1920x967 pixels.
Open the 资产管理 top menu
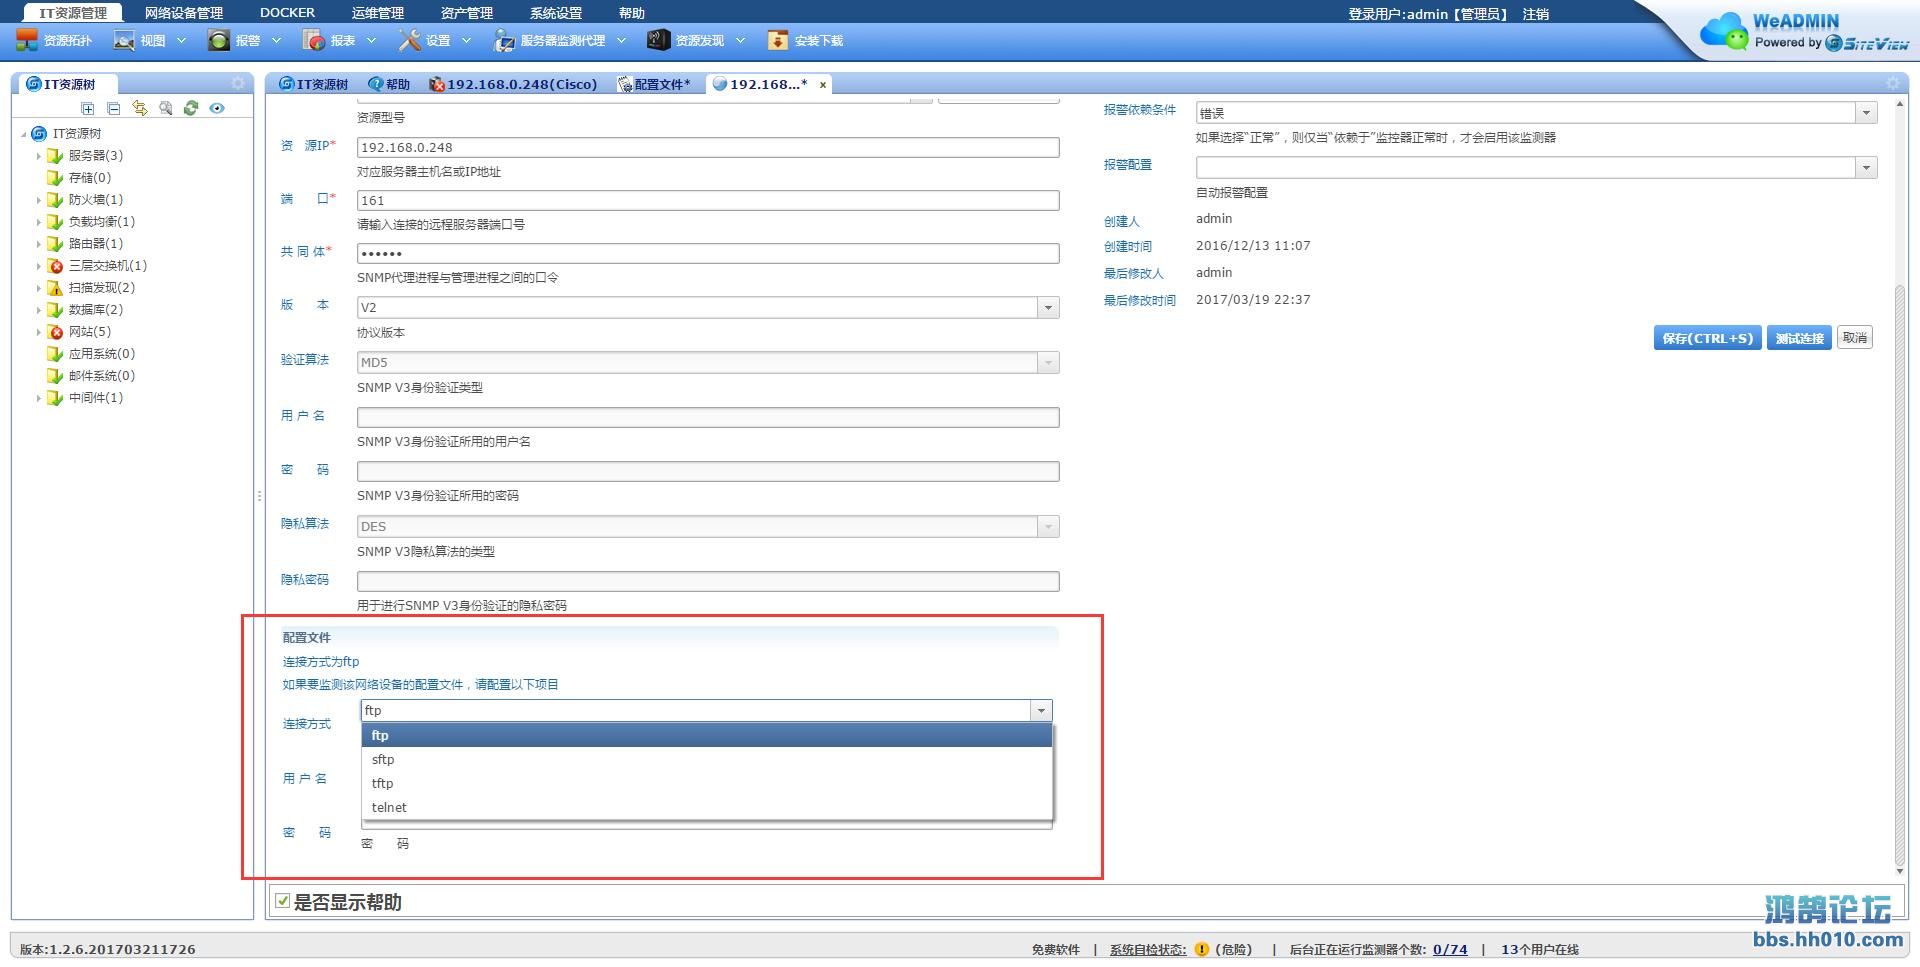467,13
